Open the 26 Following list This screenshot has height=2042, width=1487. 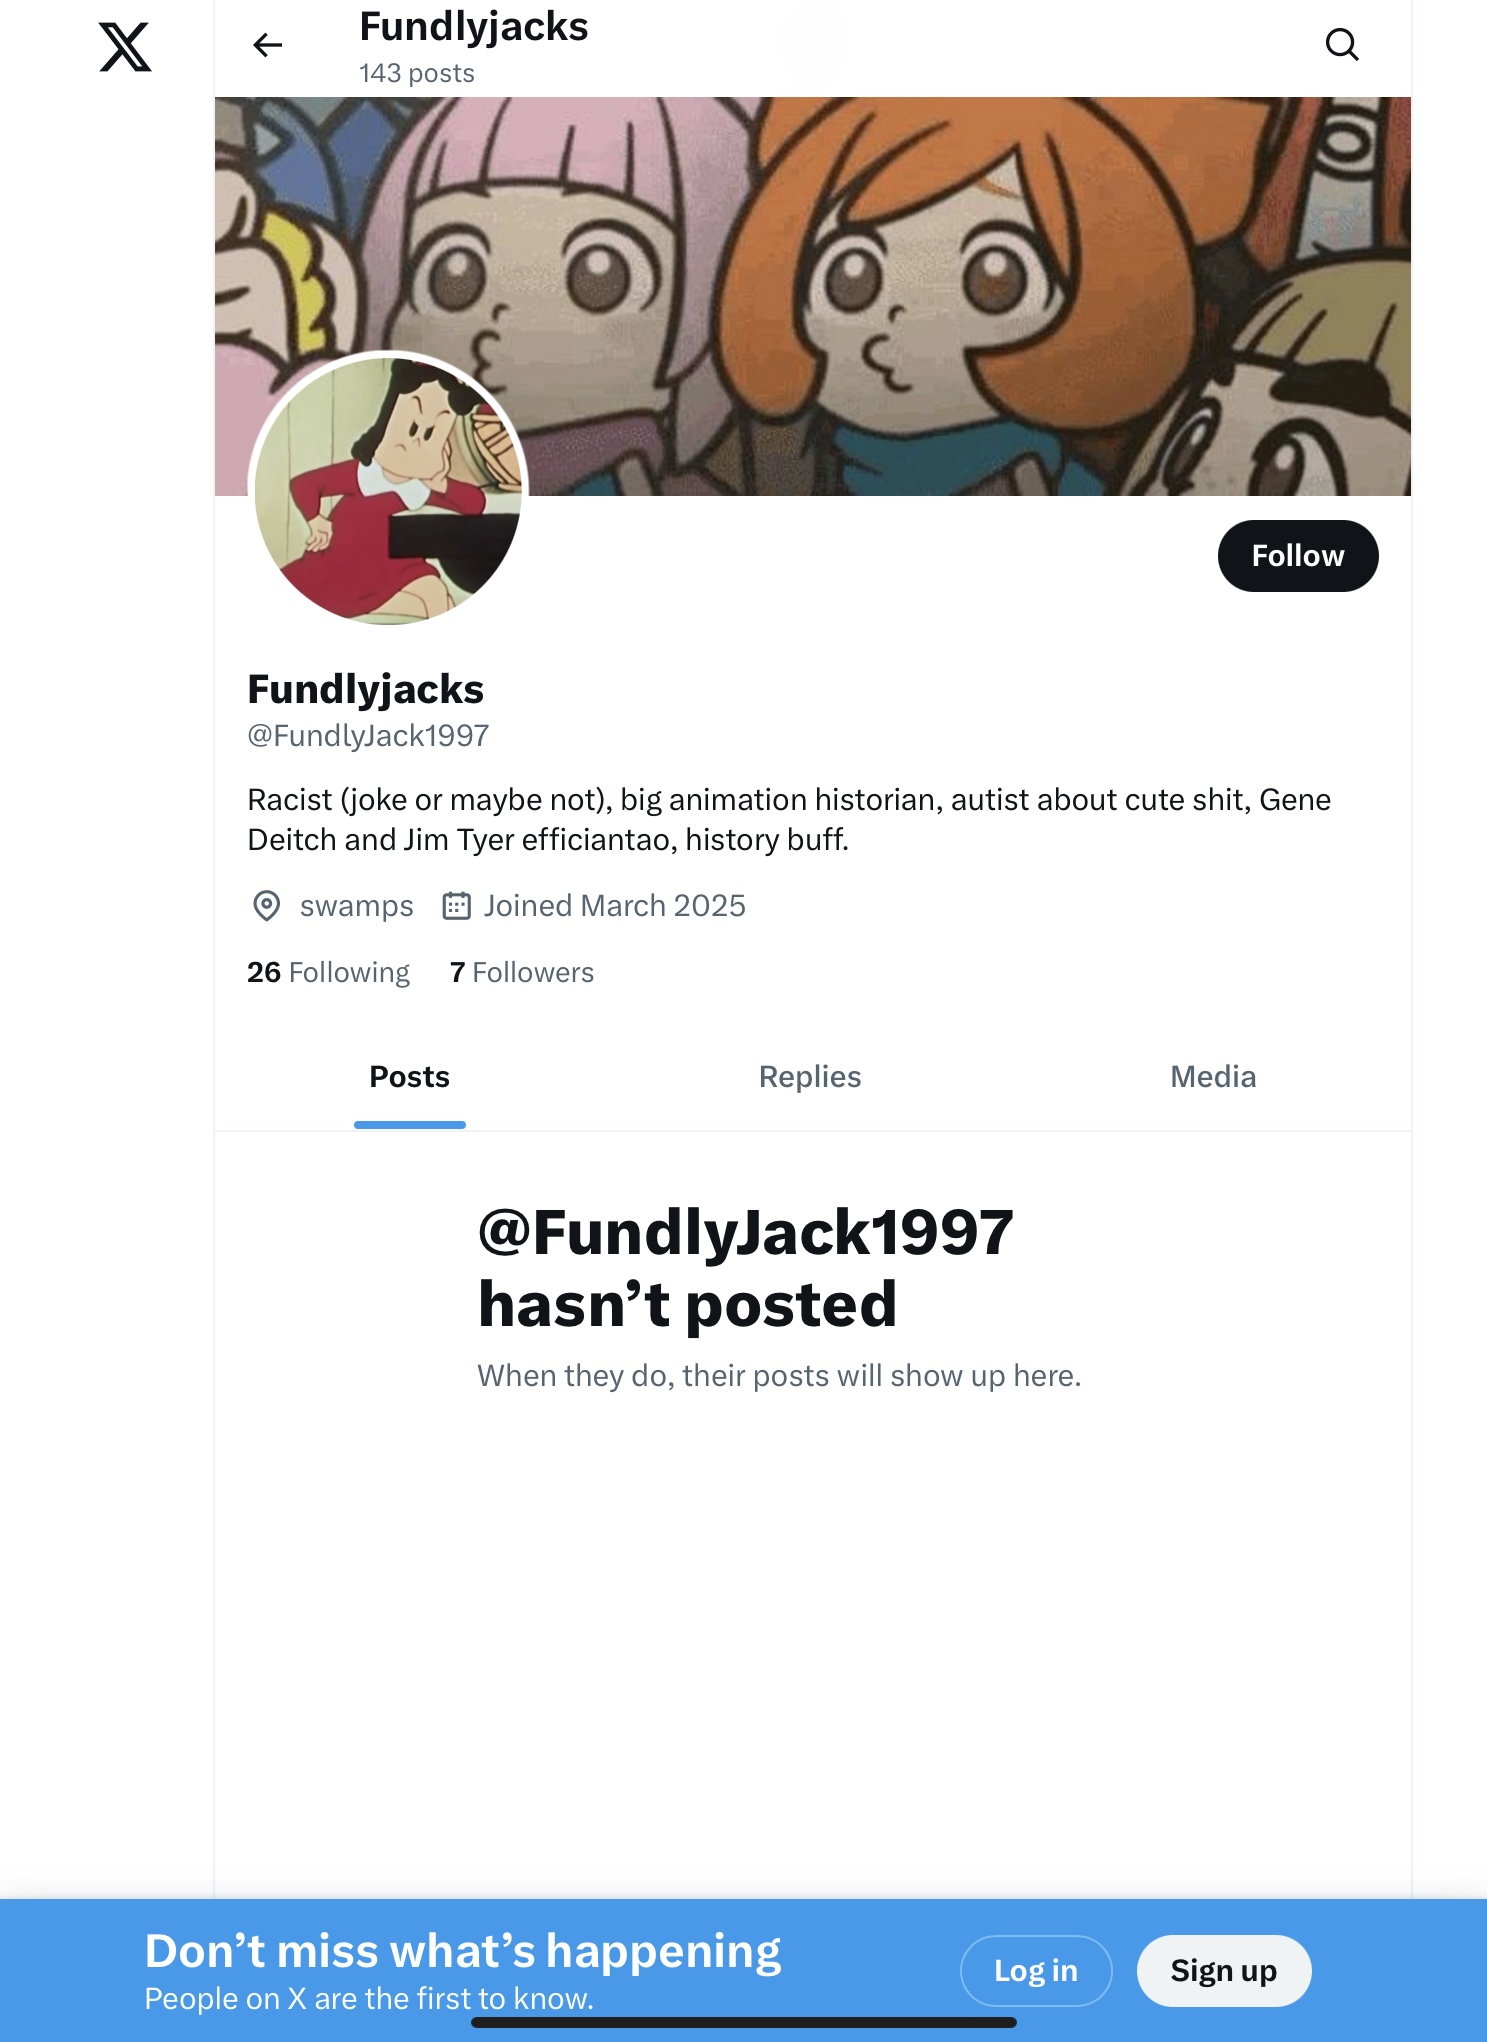(x=328, y=972)
